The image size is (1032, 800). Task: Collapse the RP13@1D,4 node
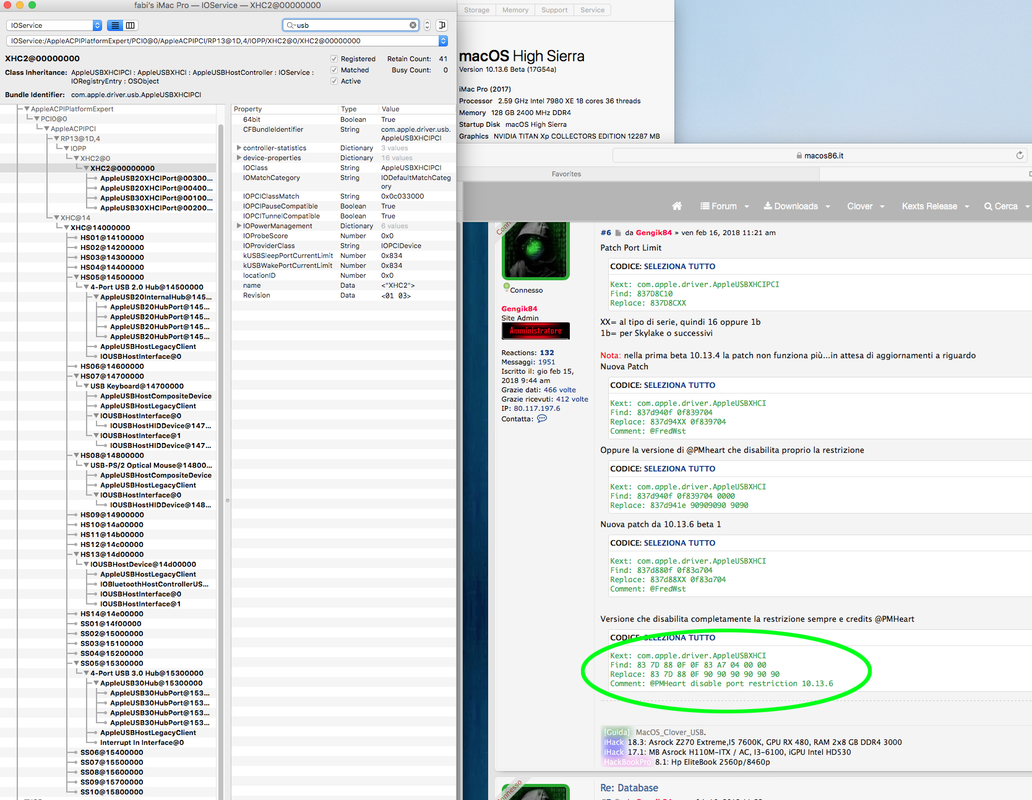(x=57, y=139)
